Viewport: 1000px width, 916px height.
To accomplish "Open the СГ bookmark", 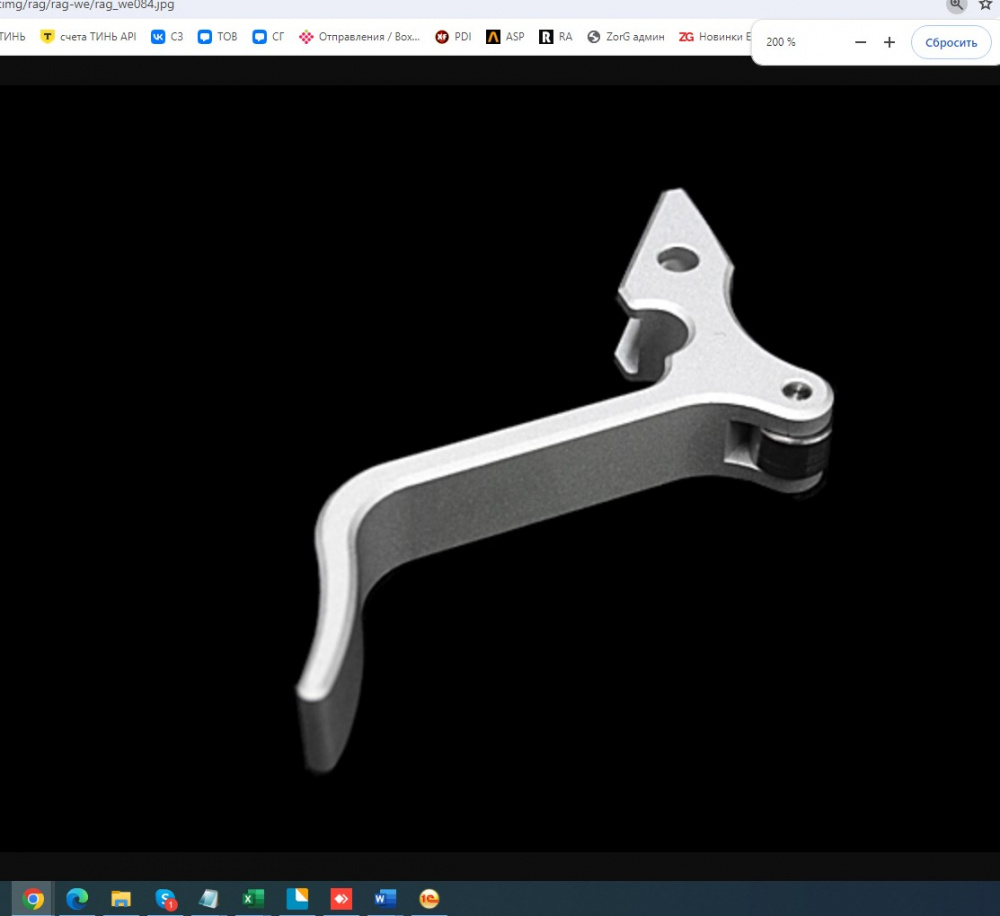I will click(268, 37).
